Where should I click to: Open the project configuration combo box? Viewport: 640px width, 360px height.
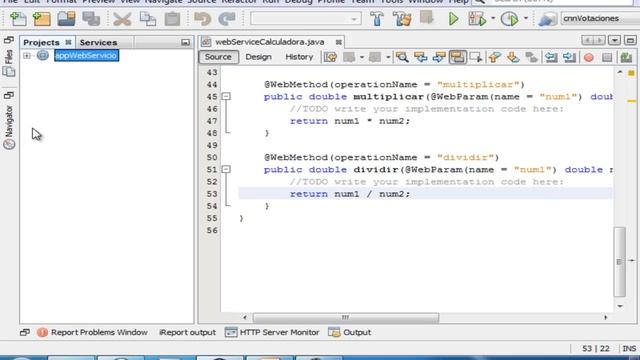(x=306, y=19)
